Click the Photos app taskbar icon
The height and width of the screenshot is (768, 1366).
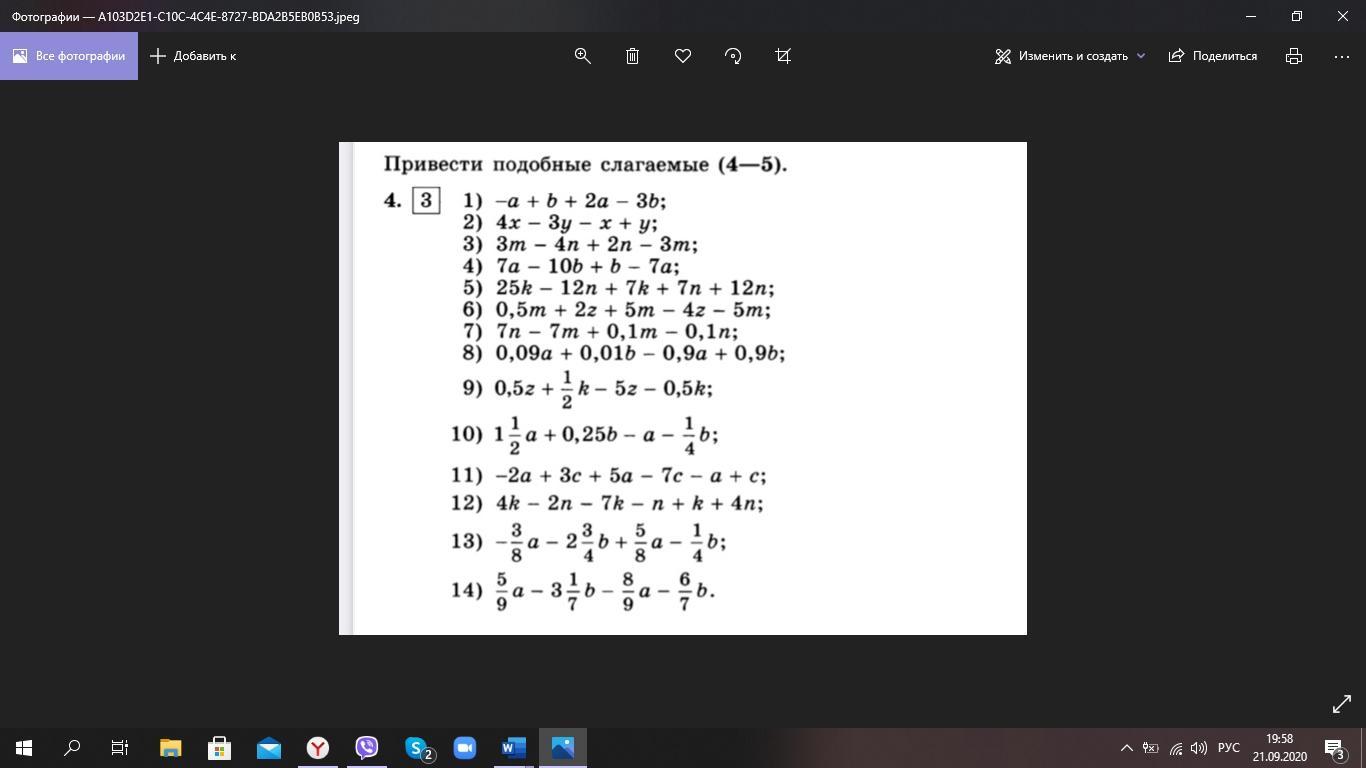(563, 748)
